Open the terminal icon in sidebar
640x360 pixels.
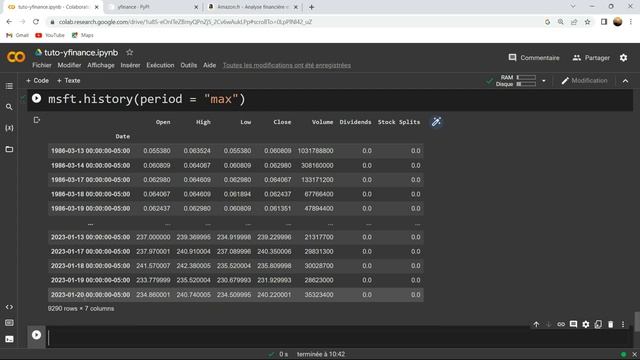click(x=9, y=339)
